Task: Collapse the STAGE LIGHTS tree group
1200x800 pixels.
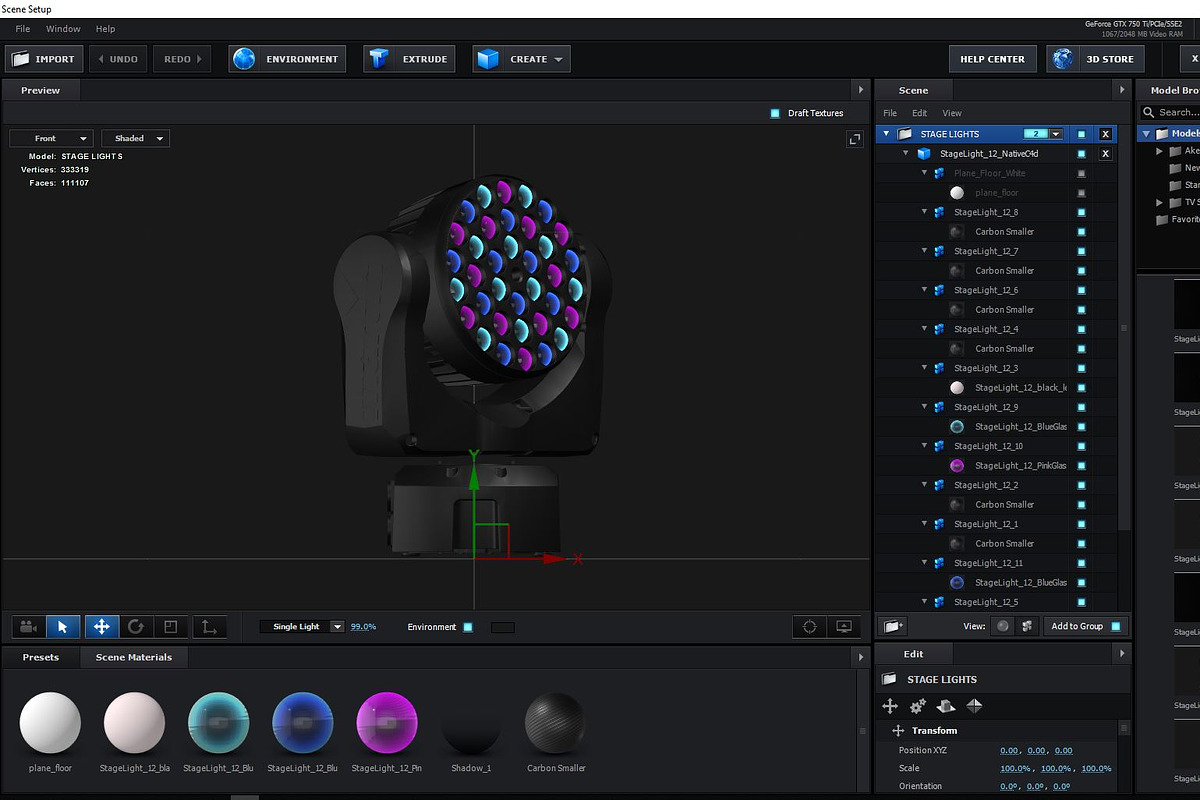Action: (886, 134)
